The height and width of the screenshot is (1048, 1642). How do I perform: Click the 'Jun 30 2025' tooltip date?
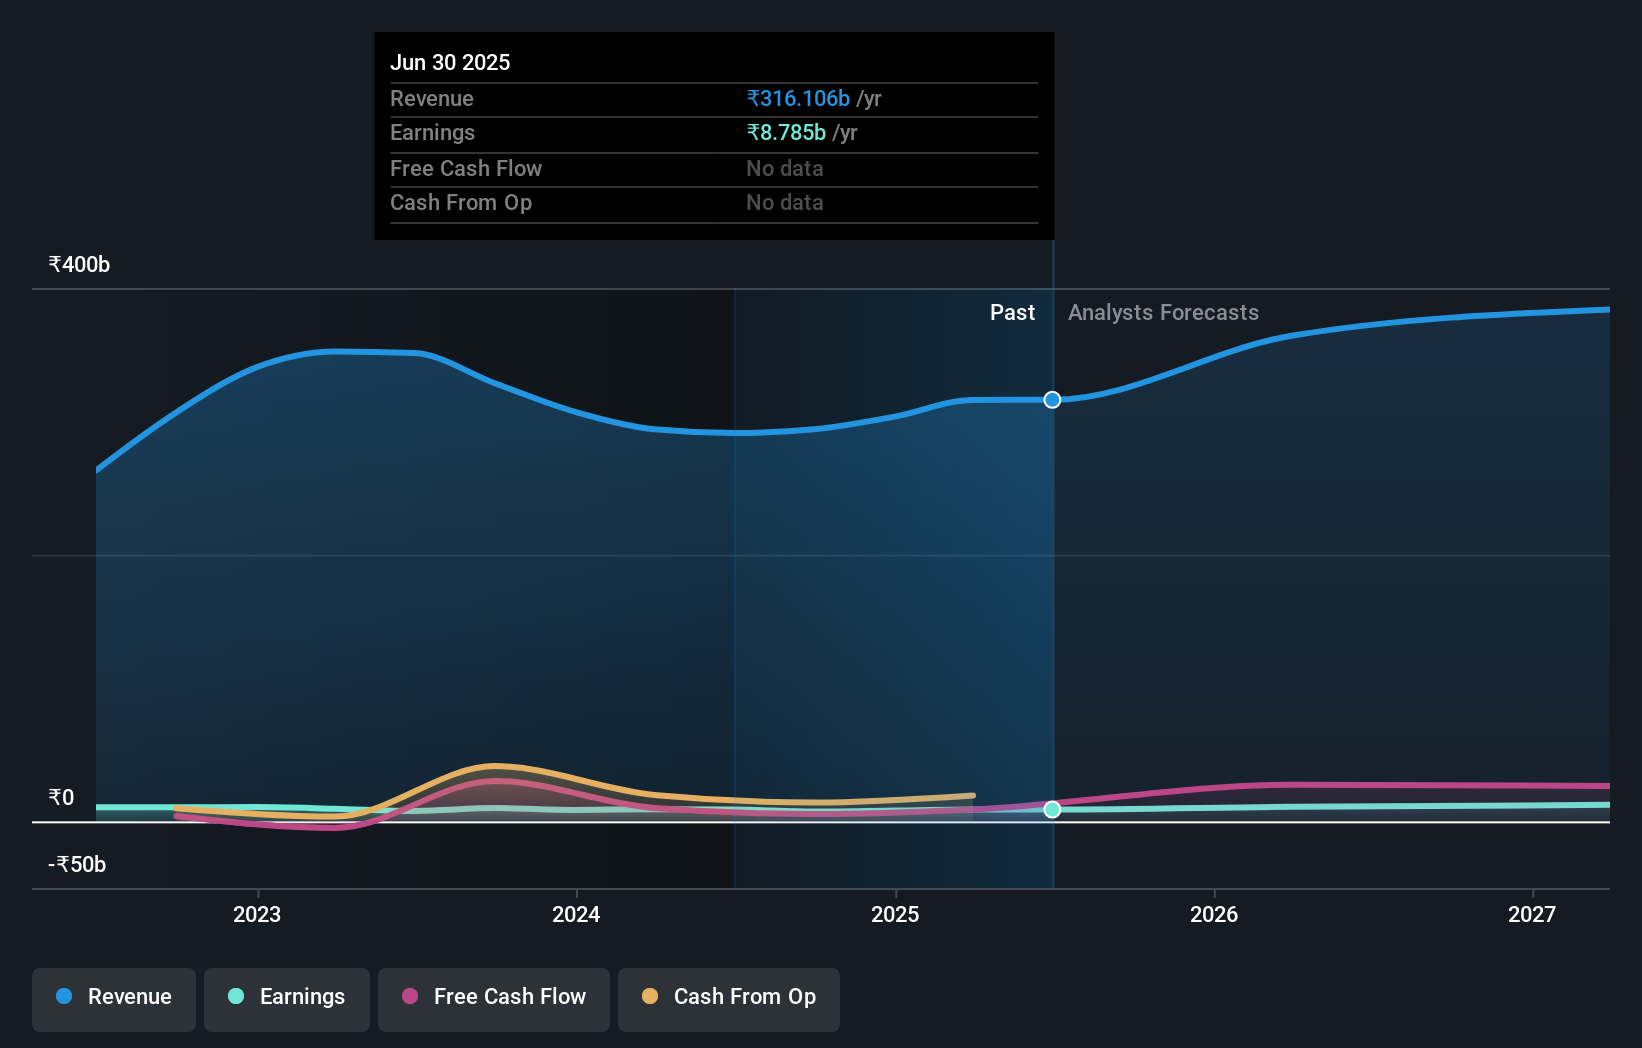[x=450, y=63]
